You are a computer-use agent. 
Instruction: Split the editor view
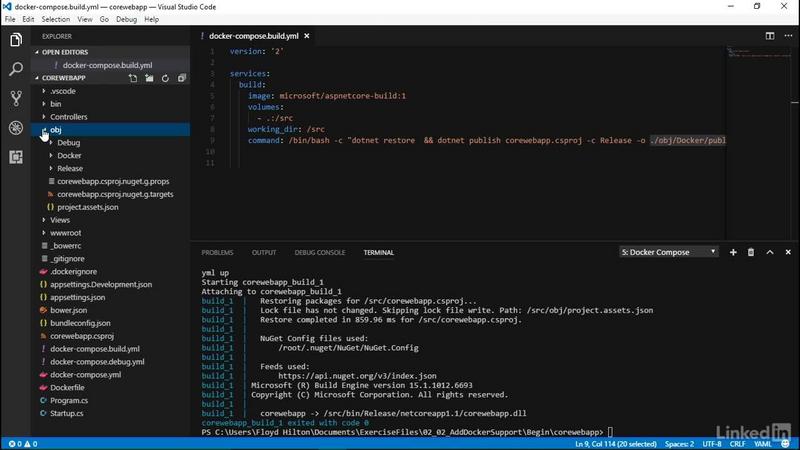[770, 36]
